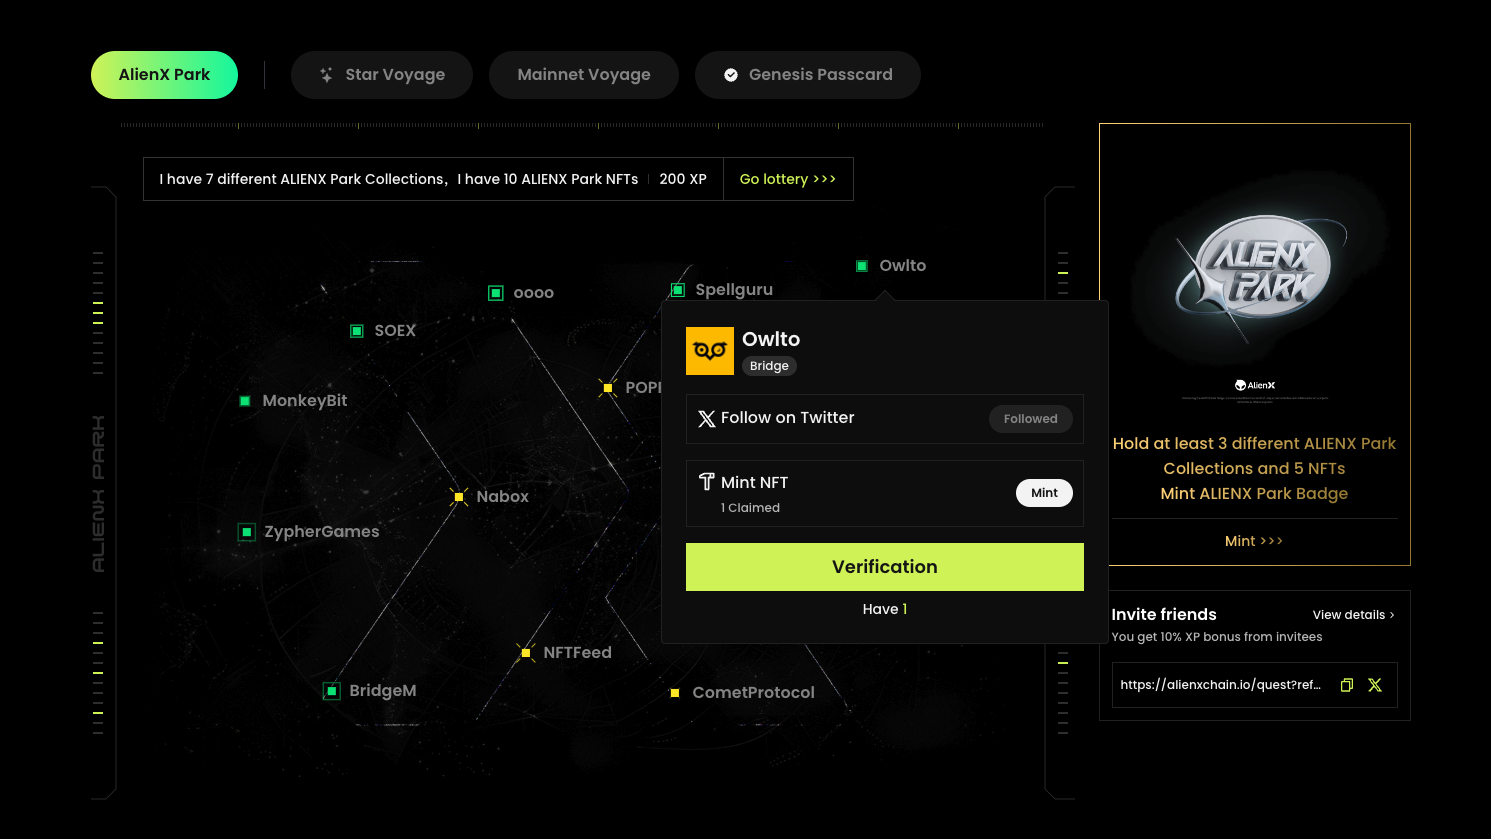Click the invite referral URL field
1491x839 pixels.
click(x=1220, y=685)
